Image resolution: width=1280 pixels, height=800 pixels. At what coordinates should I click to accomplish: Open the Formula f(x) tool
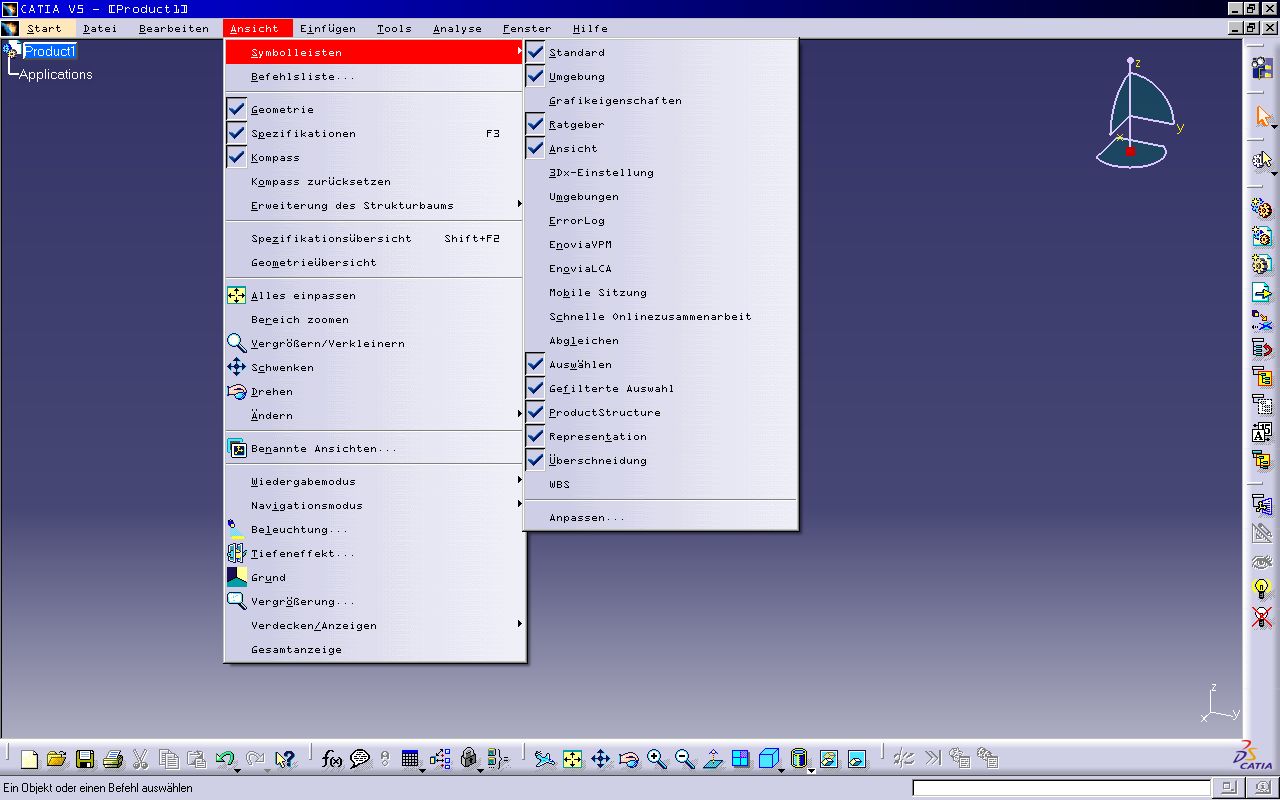click(x=332, y=759)
